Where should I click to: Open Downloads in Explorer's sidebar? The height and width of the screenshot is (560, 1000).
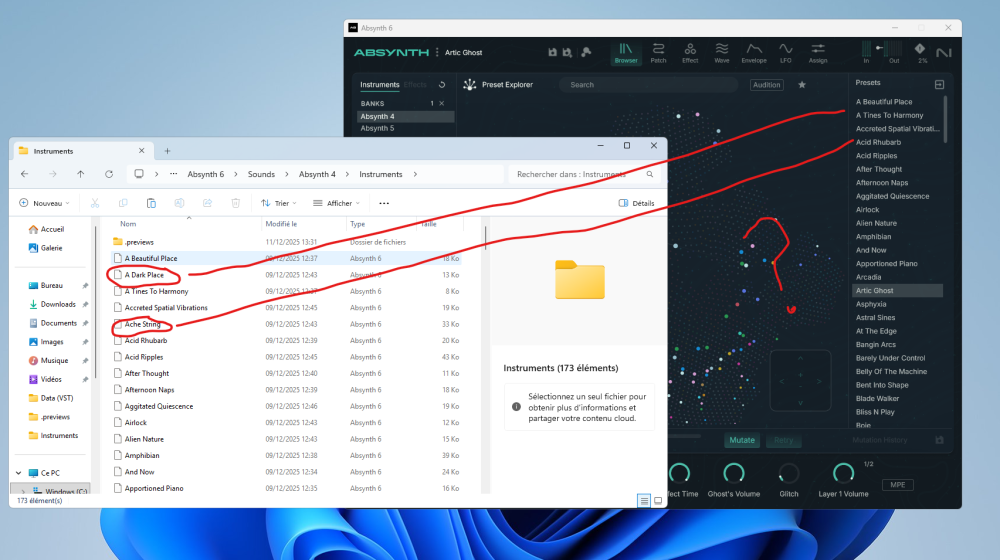(x=58, y=304)
